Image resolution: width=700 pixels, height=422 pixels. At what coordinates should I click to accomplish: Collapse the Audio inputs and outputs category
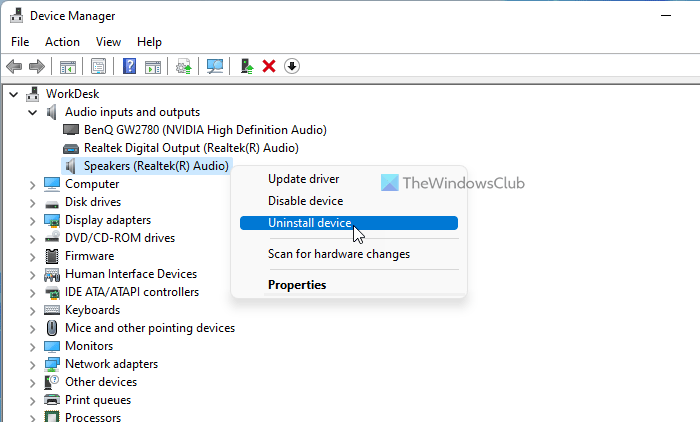[32, 112]
